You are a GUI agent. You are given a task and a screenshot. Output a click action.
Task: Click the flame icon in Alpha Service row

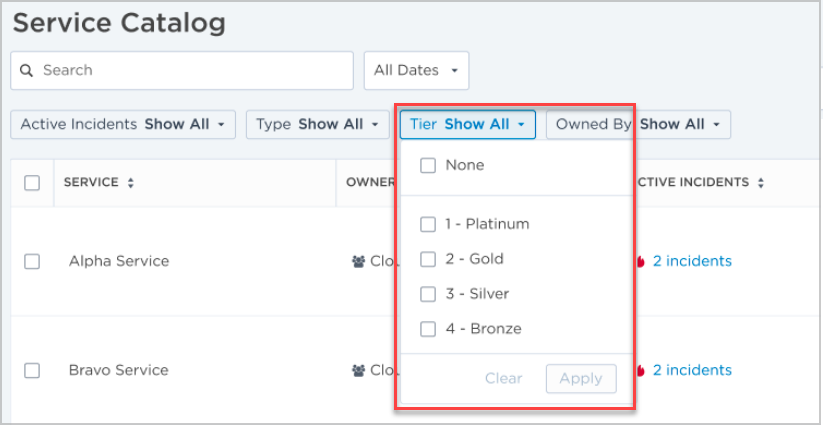(x=640, y=261)
